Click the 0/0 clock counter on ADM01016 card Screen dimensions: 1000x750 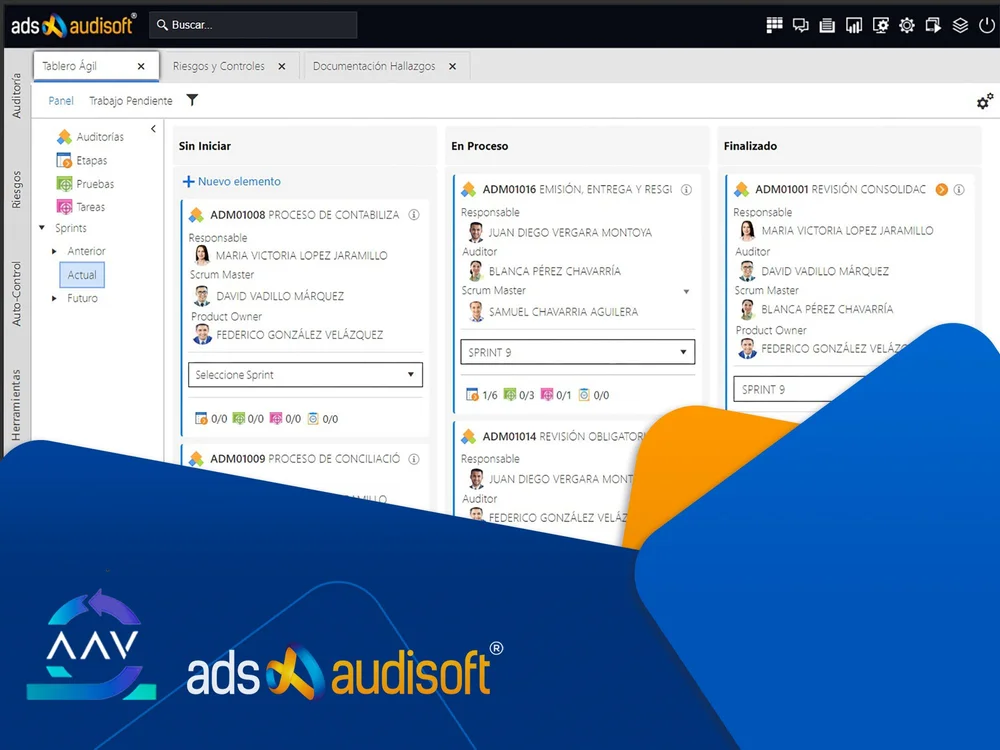(x=593, y=395)
